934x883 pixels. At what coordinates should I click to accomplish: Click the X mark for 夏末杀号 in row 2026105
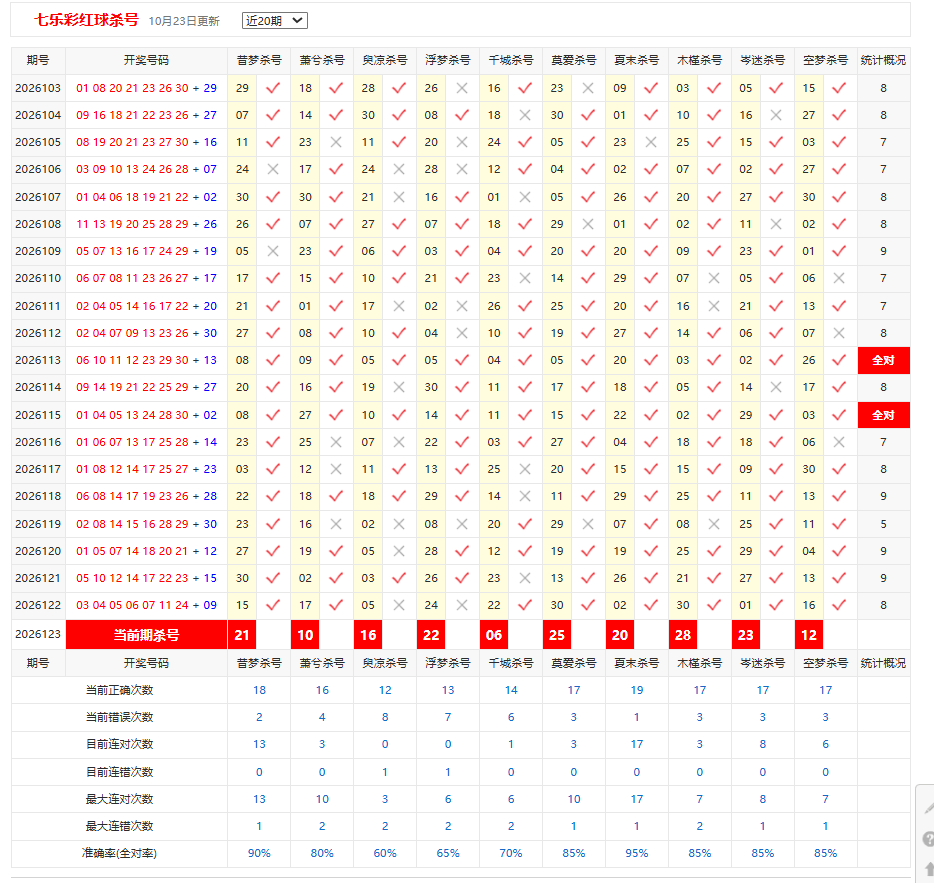651,142
